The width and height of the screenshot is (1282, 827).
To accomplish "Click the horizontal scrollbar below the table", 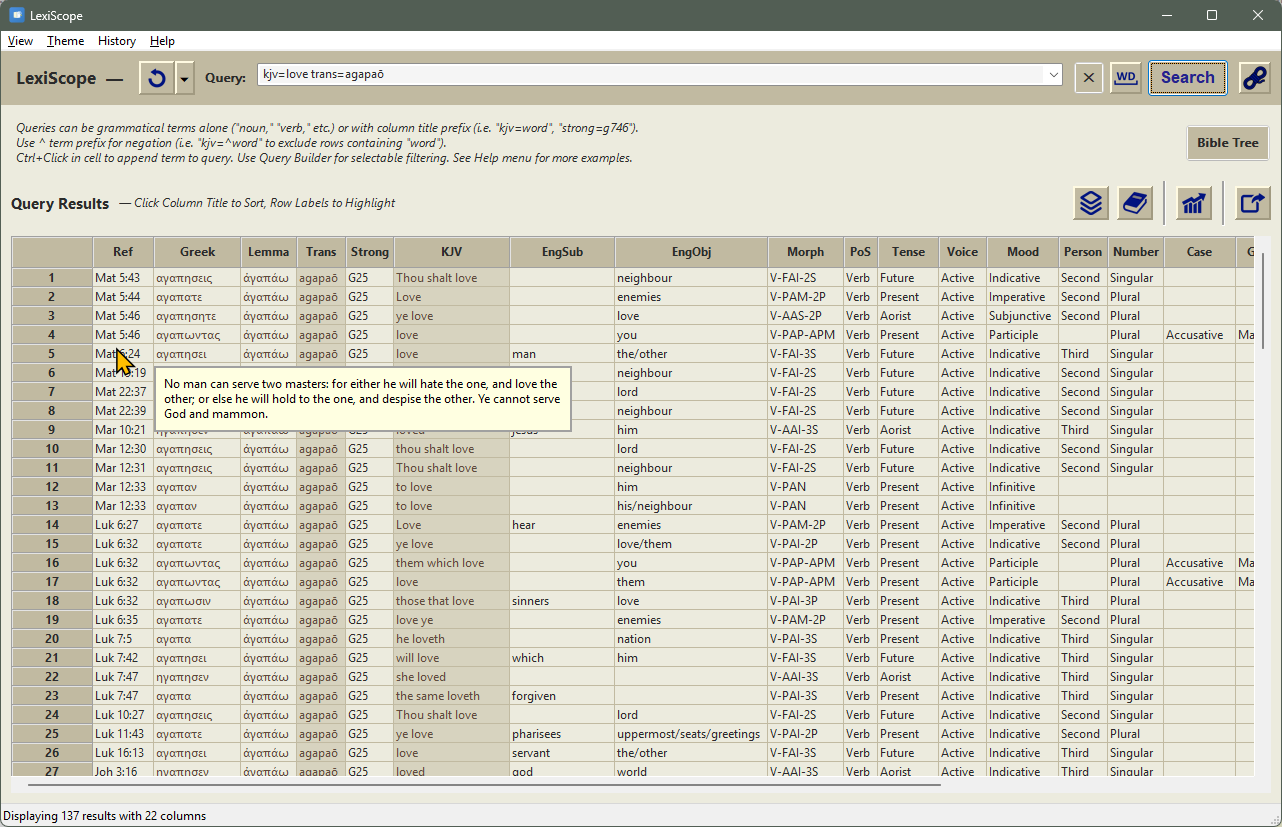I will (x=480, y=785).
